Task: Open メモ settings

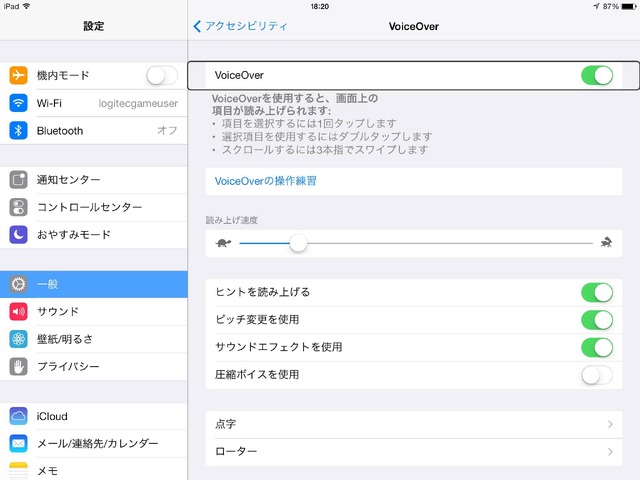Action: (x=93, y=469)
